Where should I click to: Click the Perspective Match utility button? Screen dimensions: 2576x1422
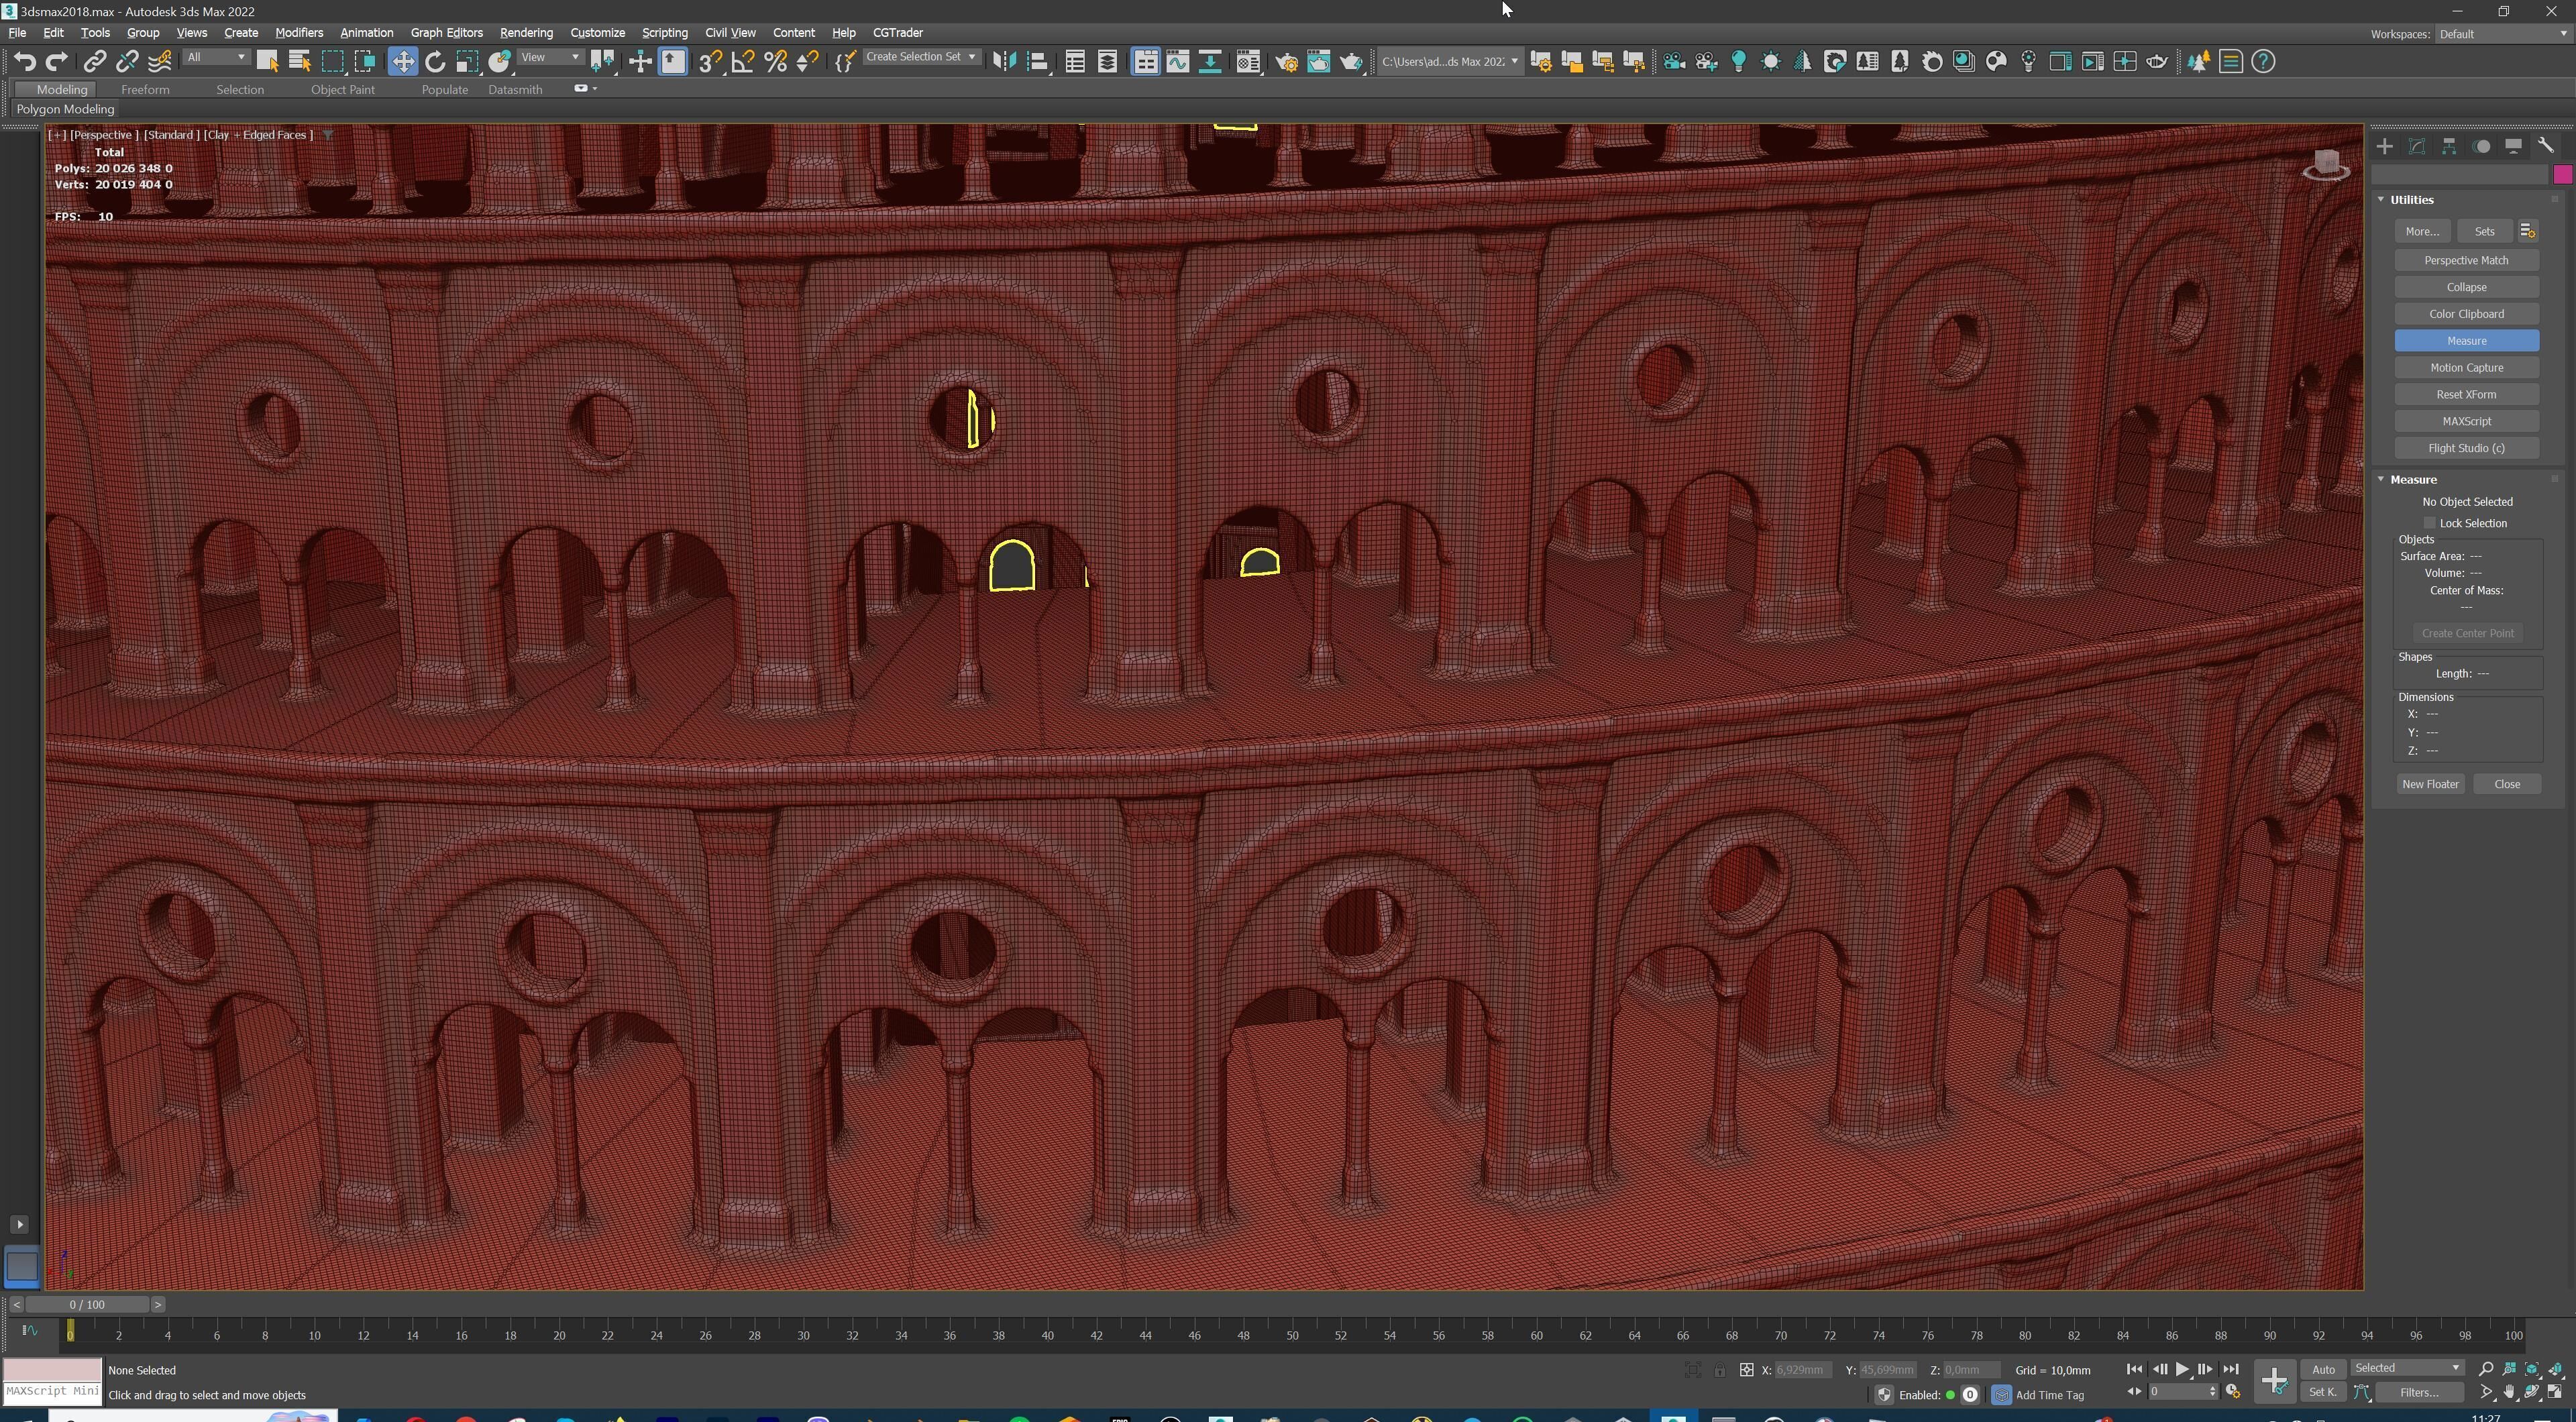tap(2466, 260)
